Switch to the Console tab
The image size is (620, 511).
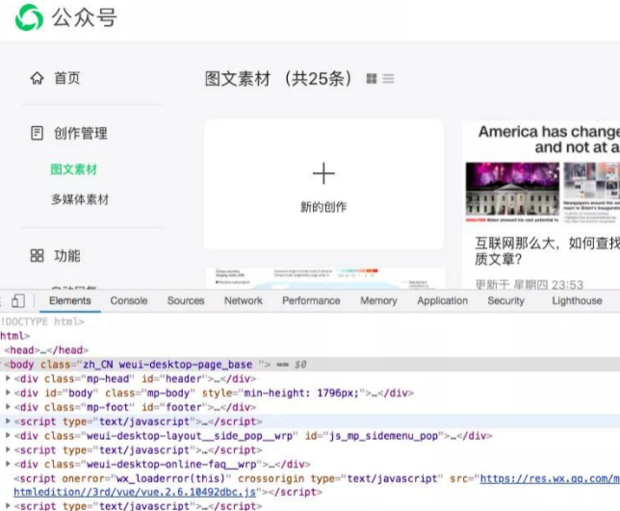(x=129, y=301)
